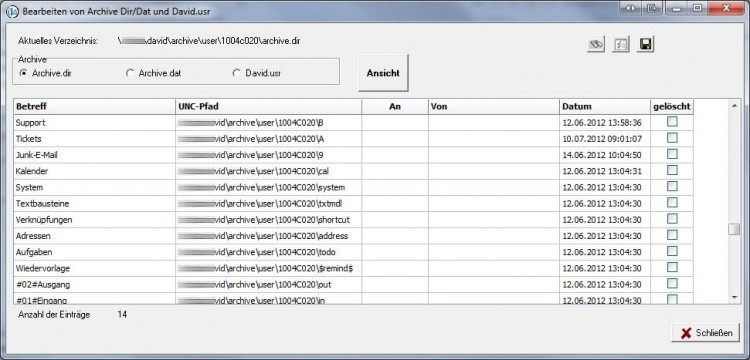750x360 pixels.
Task: Click the gelöscht column header
Action: click(672, 107)
